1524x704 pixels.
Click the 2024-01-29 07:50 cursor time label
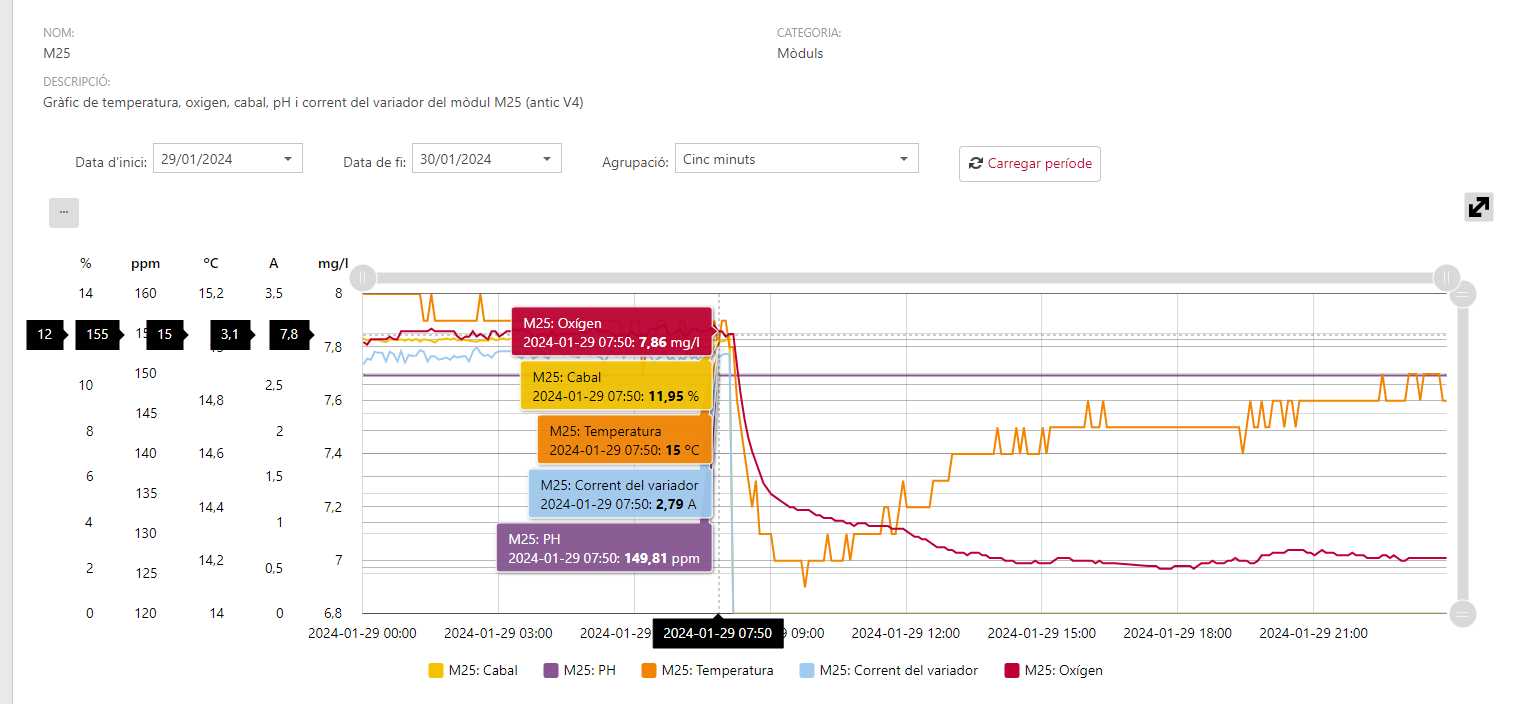pos(718,633)
